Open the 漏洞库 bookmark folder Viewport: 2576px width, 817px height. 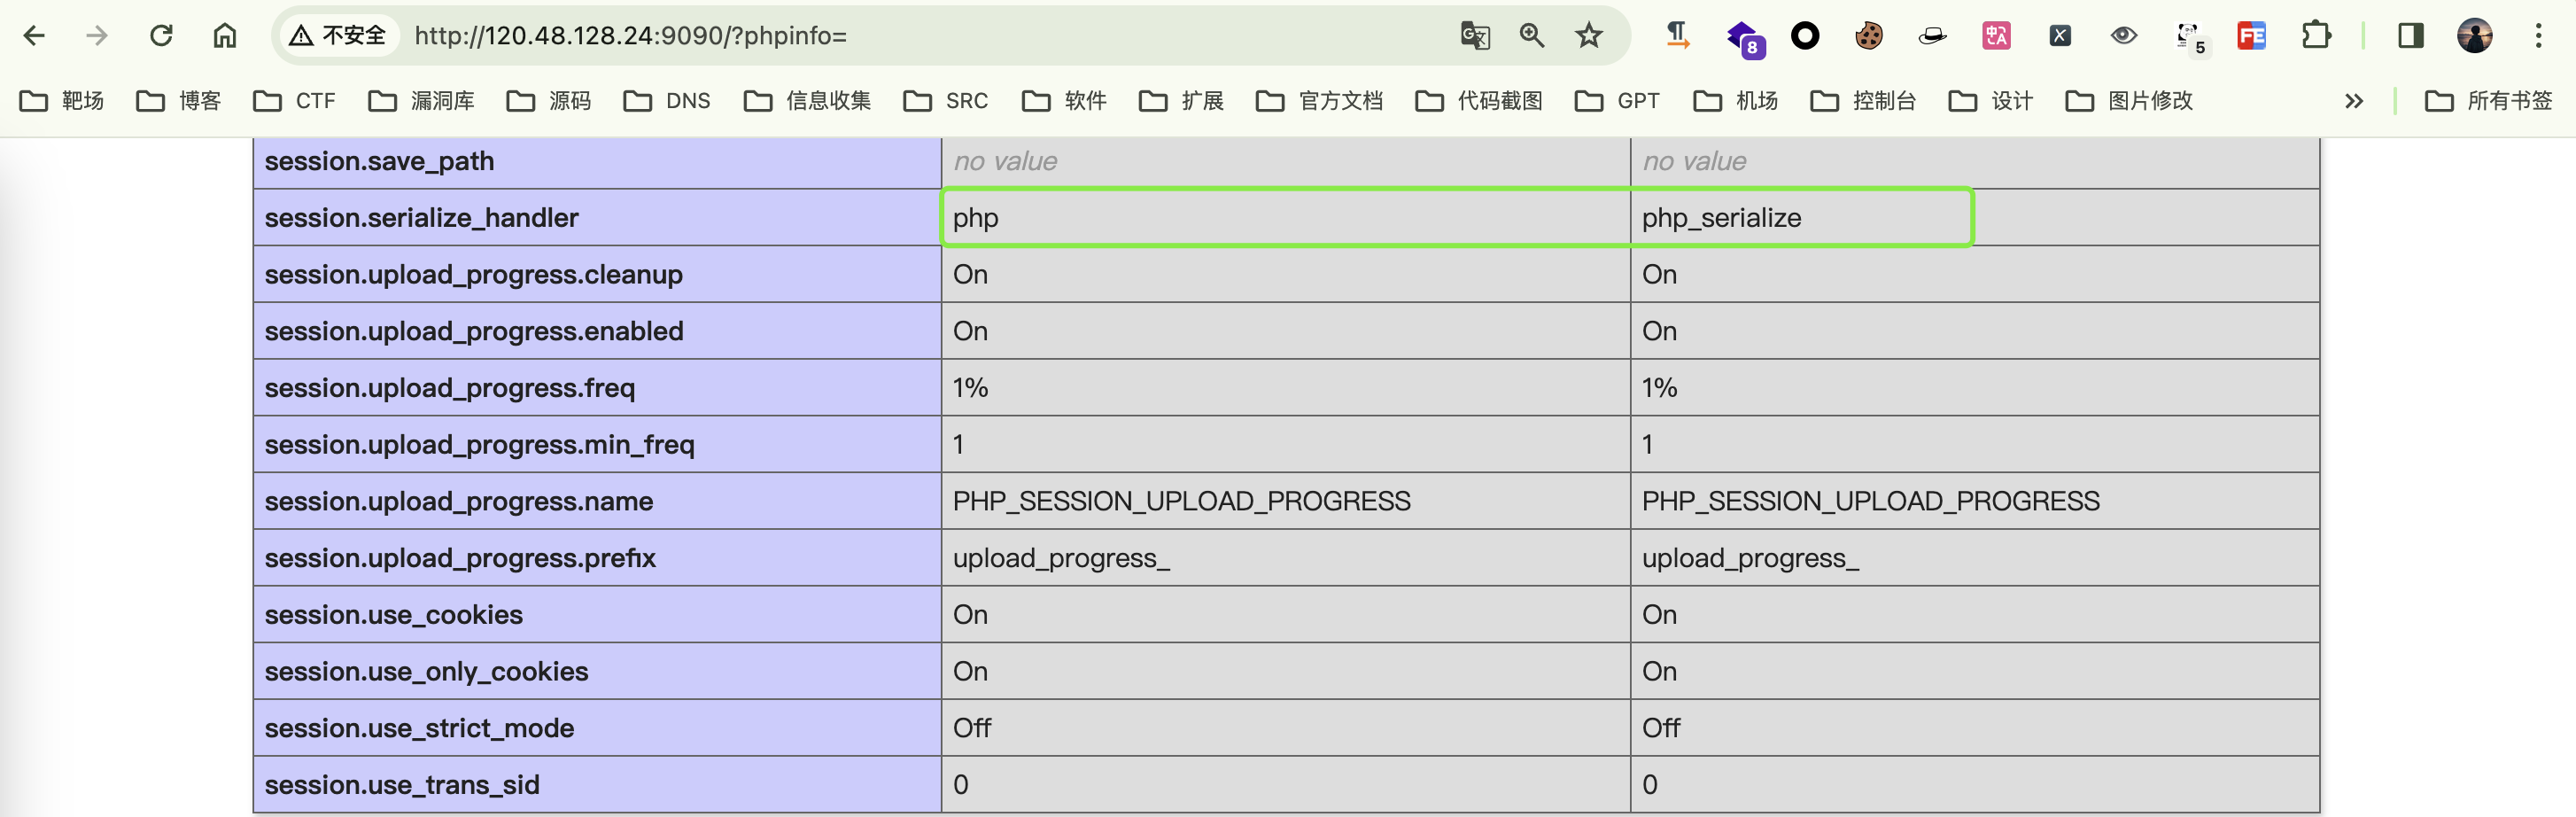tap(421, 101)
